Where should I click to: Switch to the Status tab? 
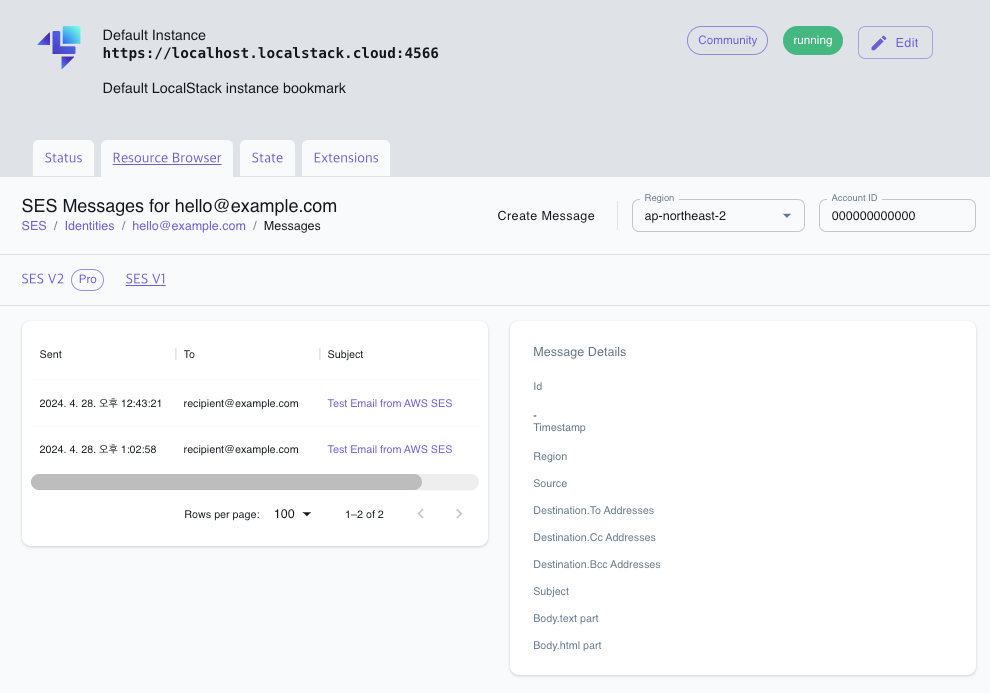[x=63, y=158]
